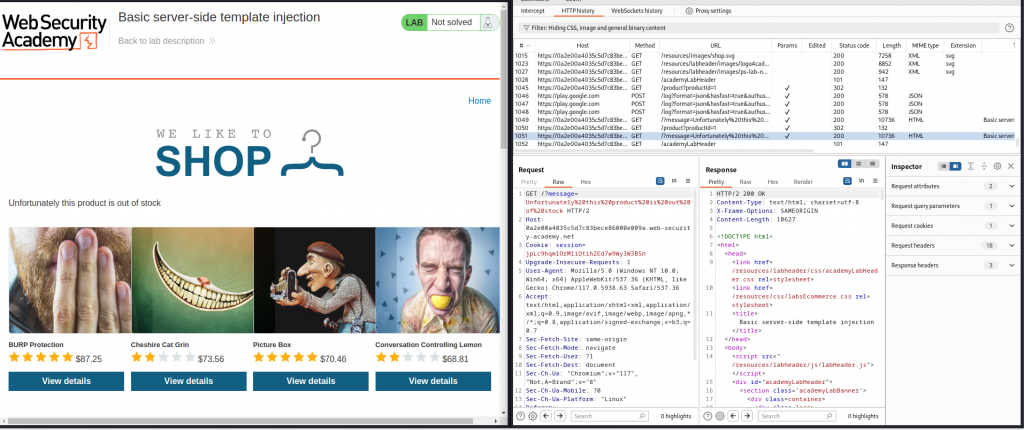Expand the Response headers section

point(954,265)
